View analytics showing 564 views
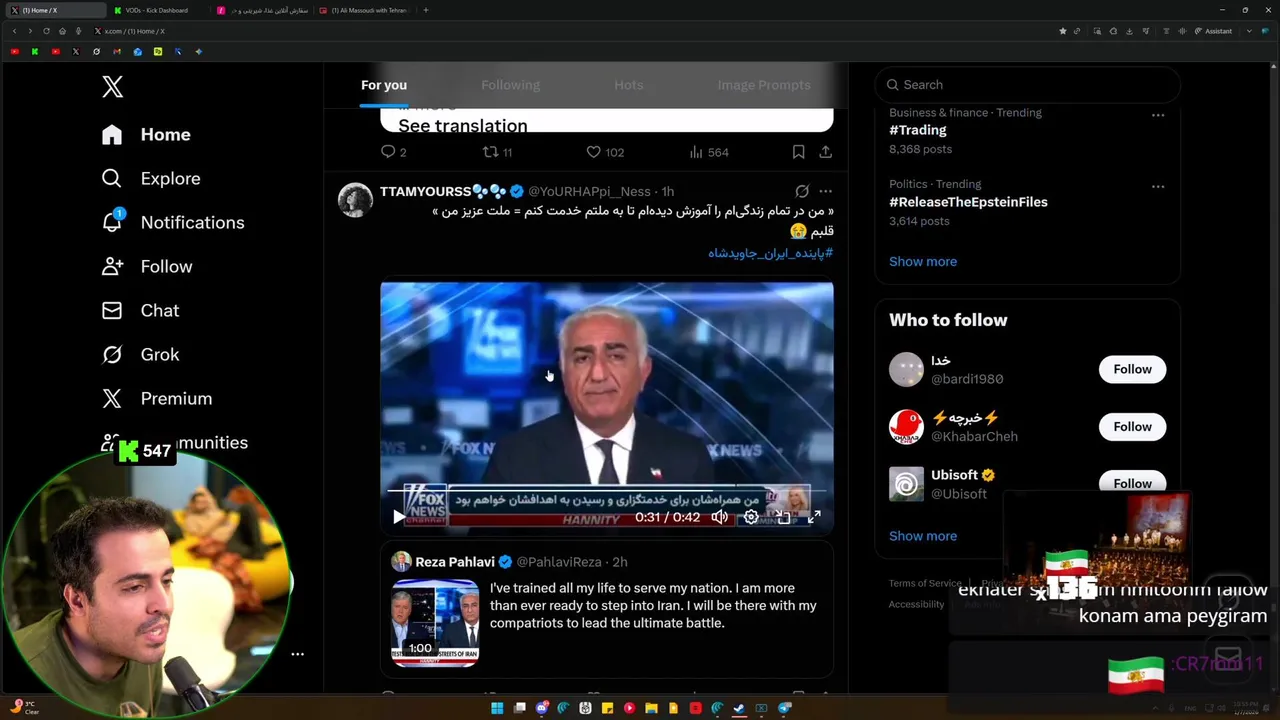The width and height of the screenshot is (1280, 720). point(709,152)
